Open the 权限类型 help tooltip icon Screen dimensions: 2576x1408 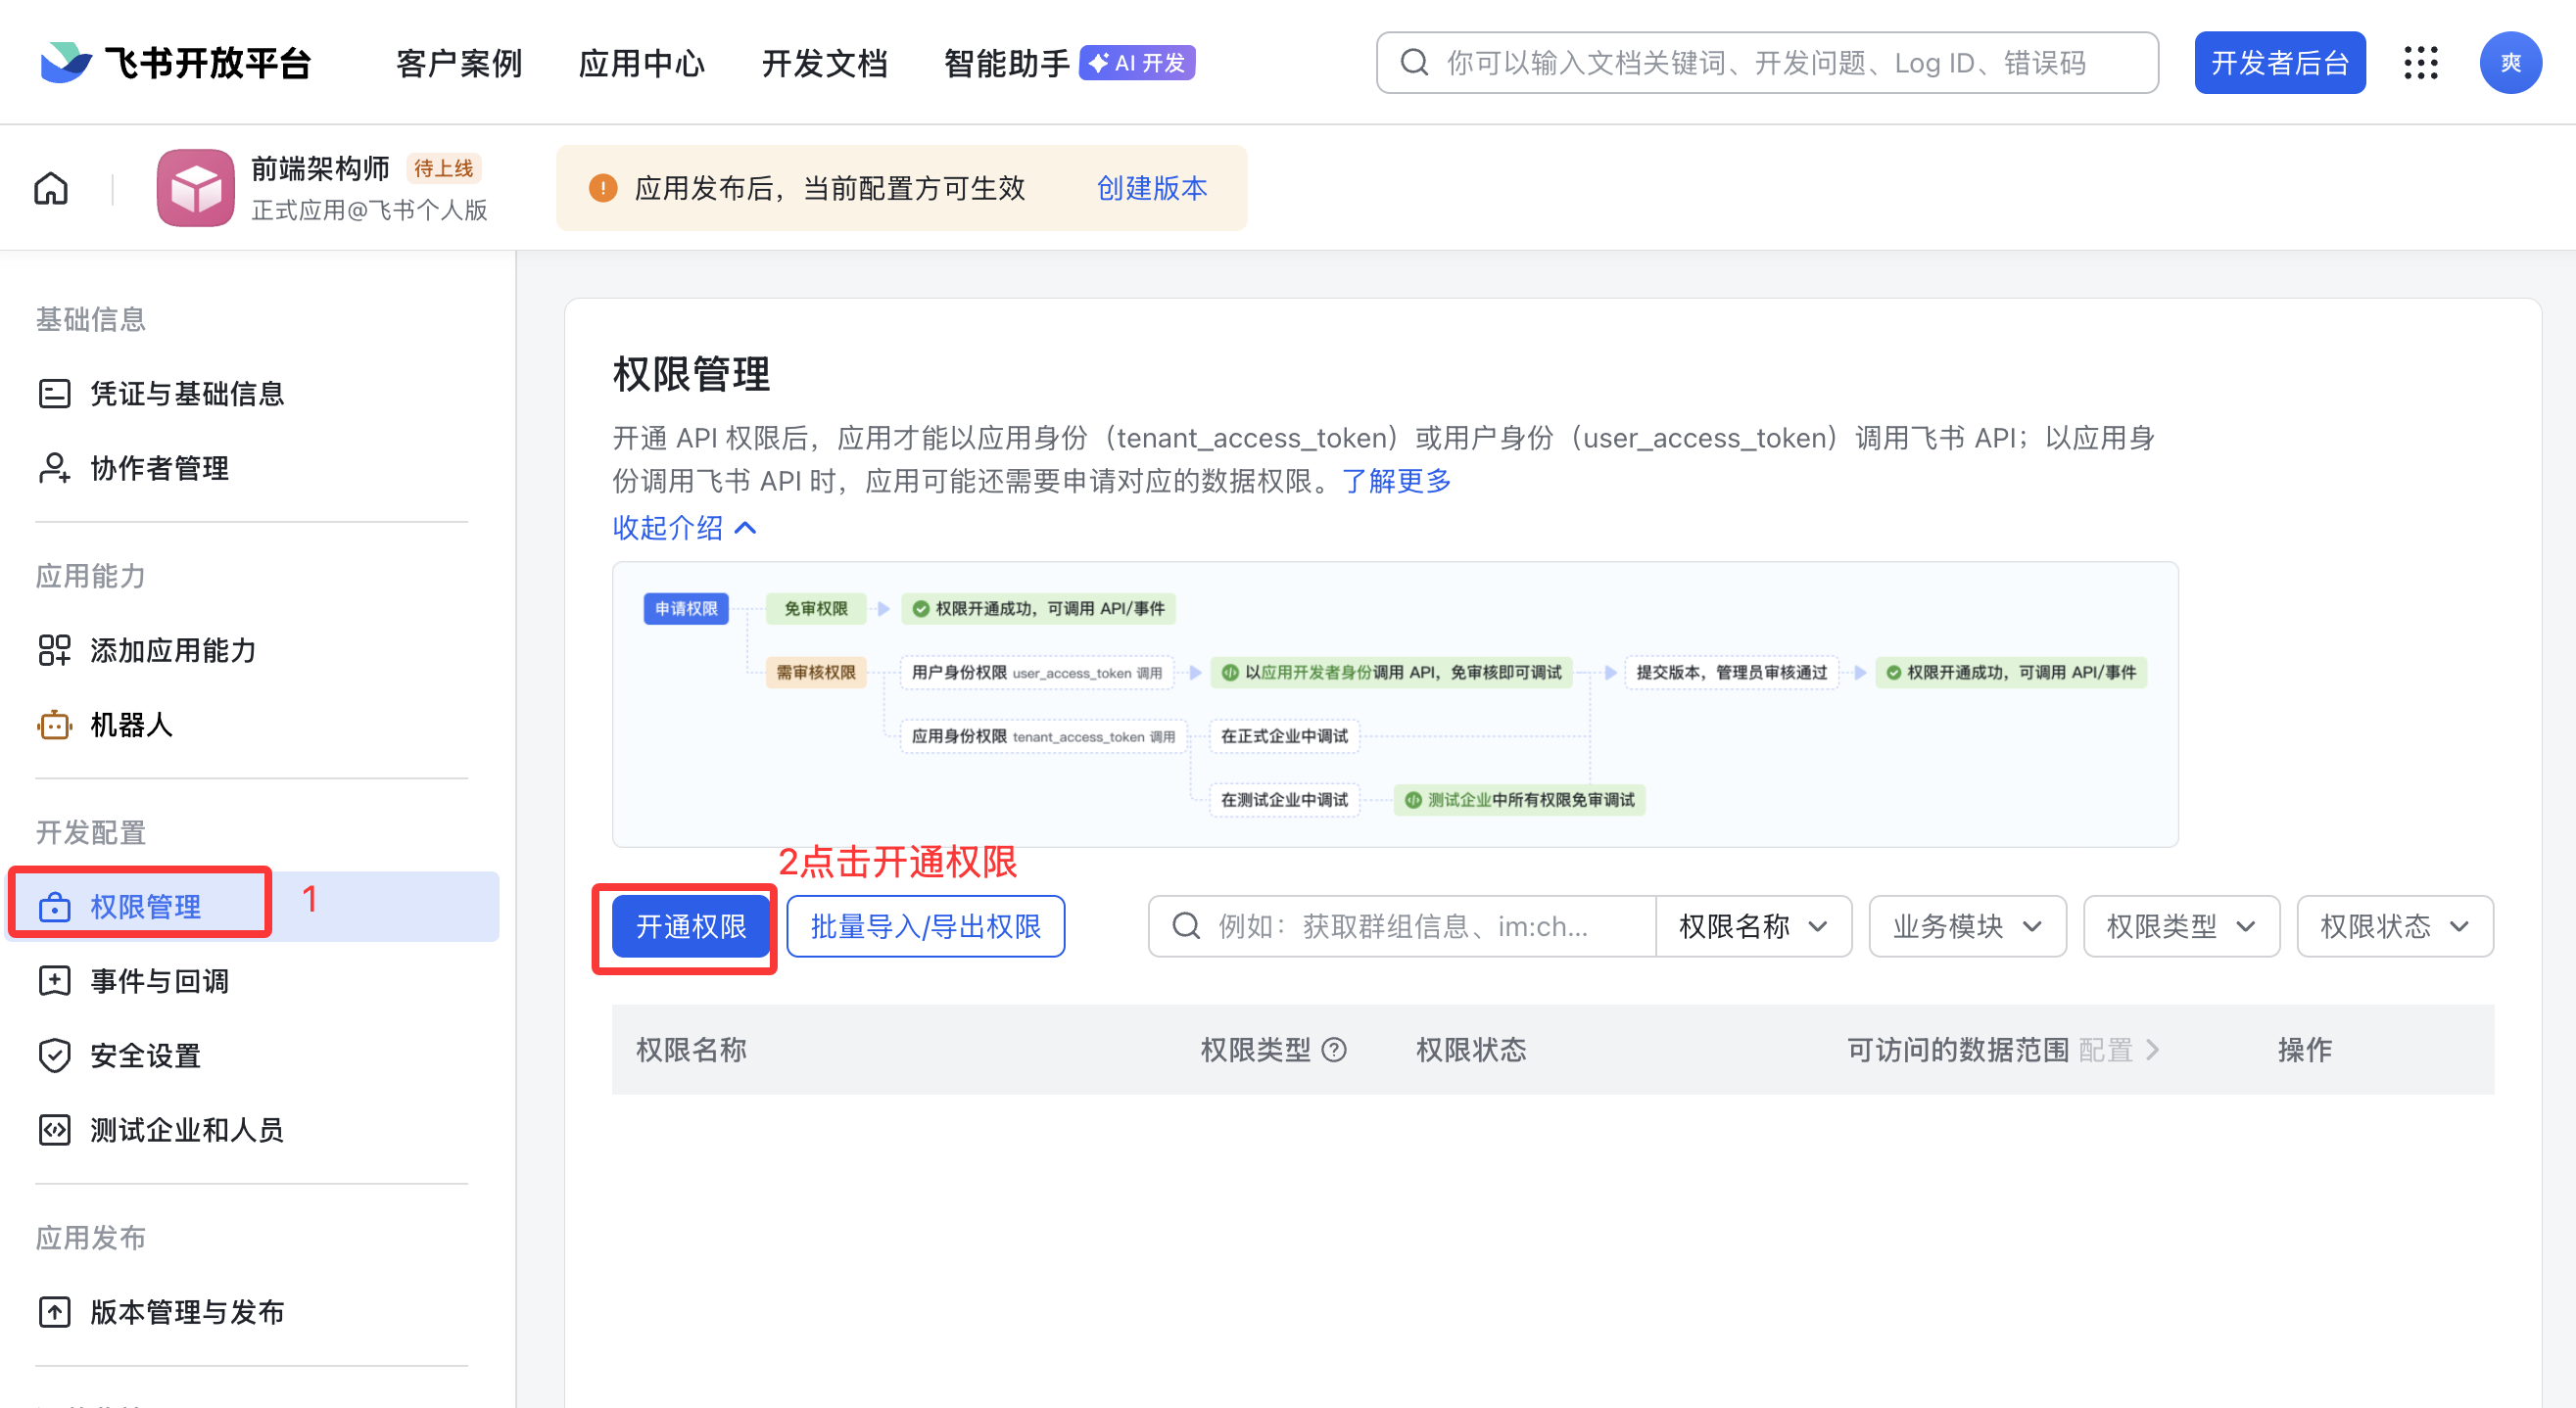pyautogui.click(x=1334, y=1050)
